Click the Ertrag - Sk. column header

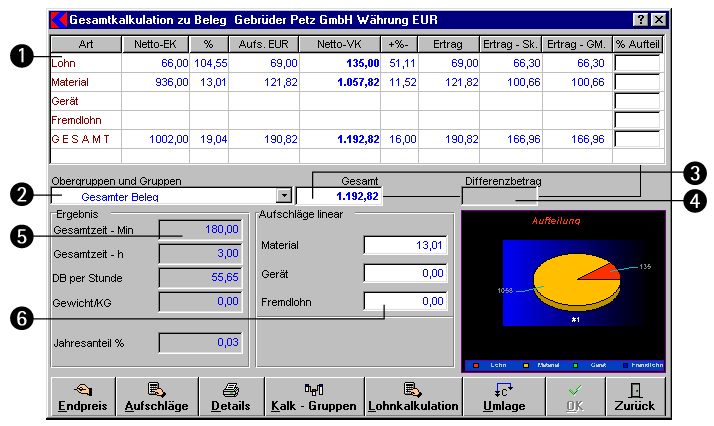coord(510,44)
